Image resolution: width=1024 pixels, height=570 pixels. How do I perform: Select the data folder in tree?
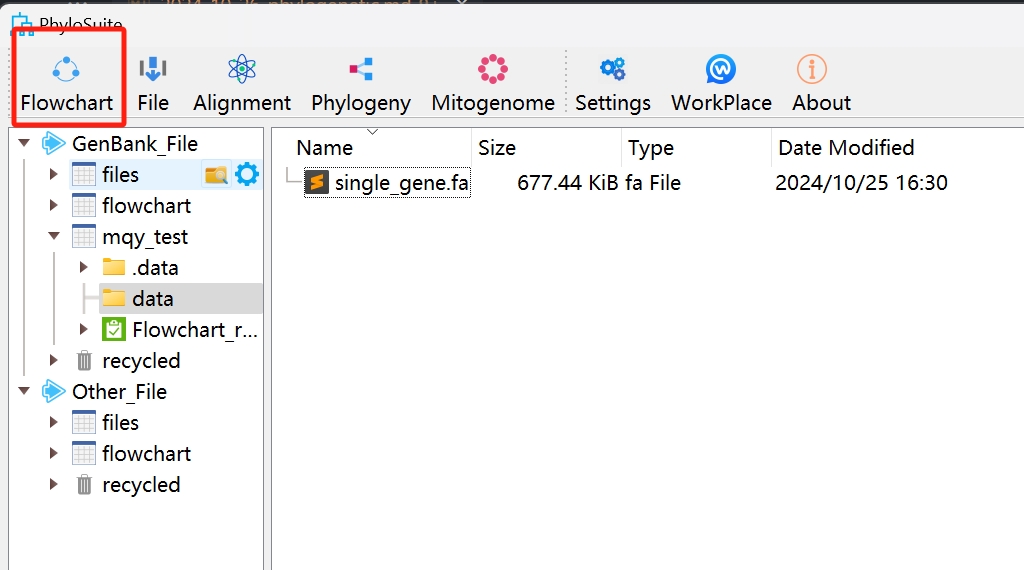[x=152, y=299]
